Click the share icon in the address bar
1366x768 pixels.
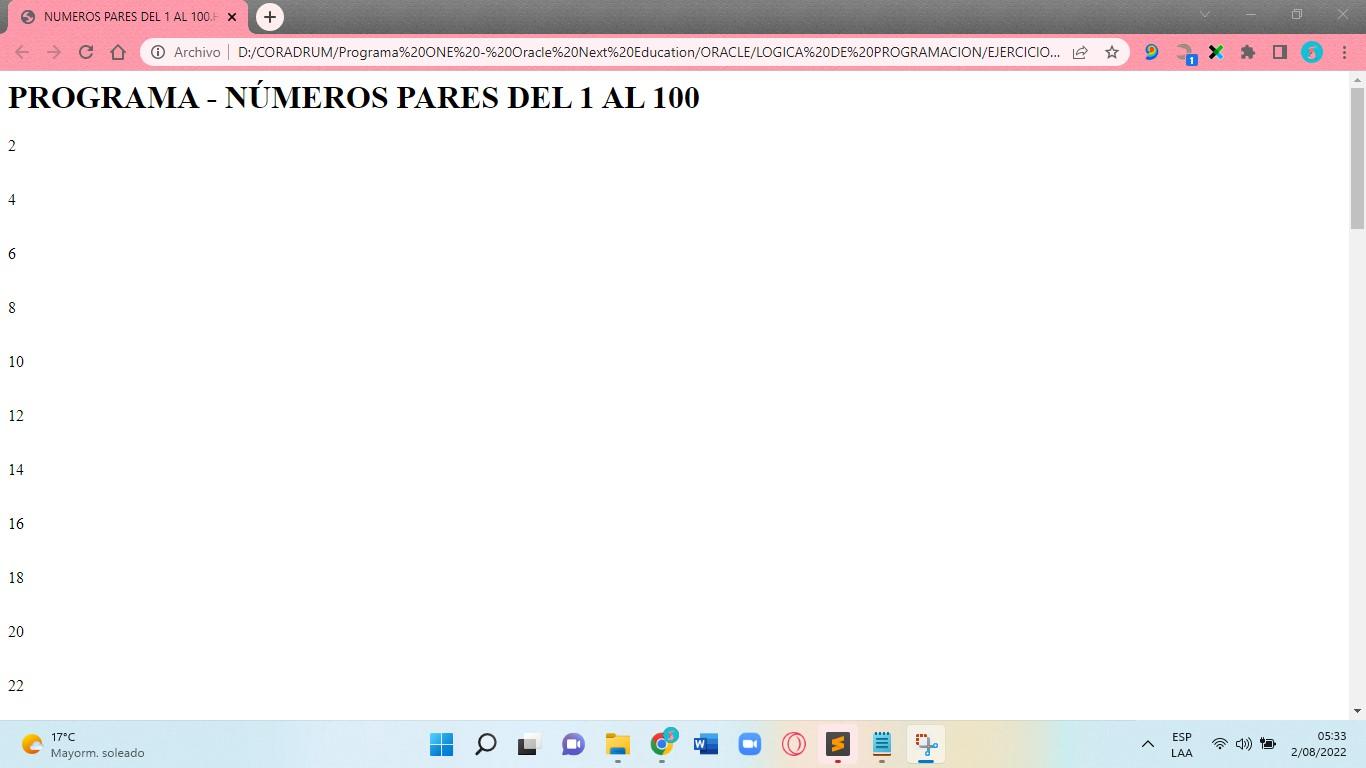(x=1080, y=51)
